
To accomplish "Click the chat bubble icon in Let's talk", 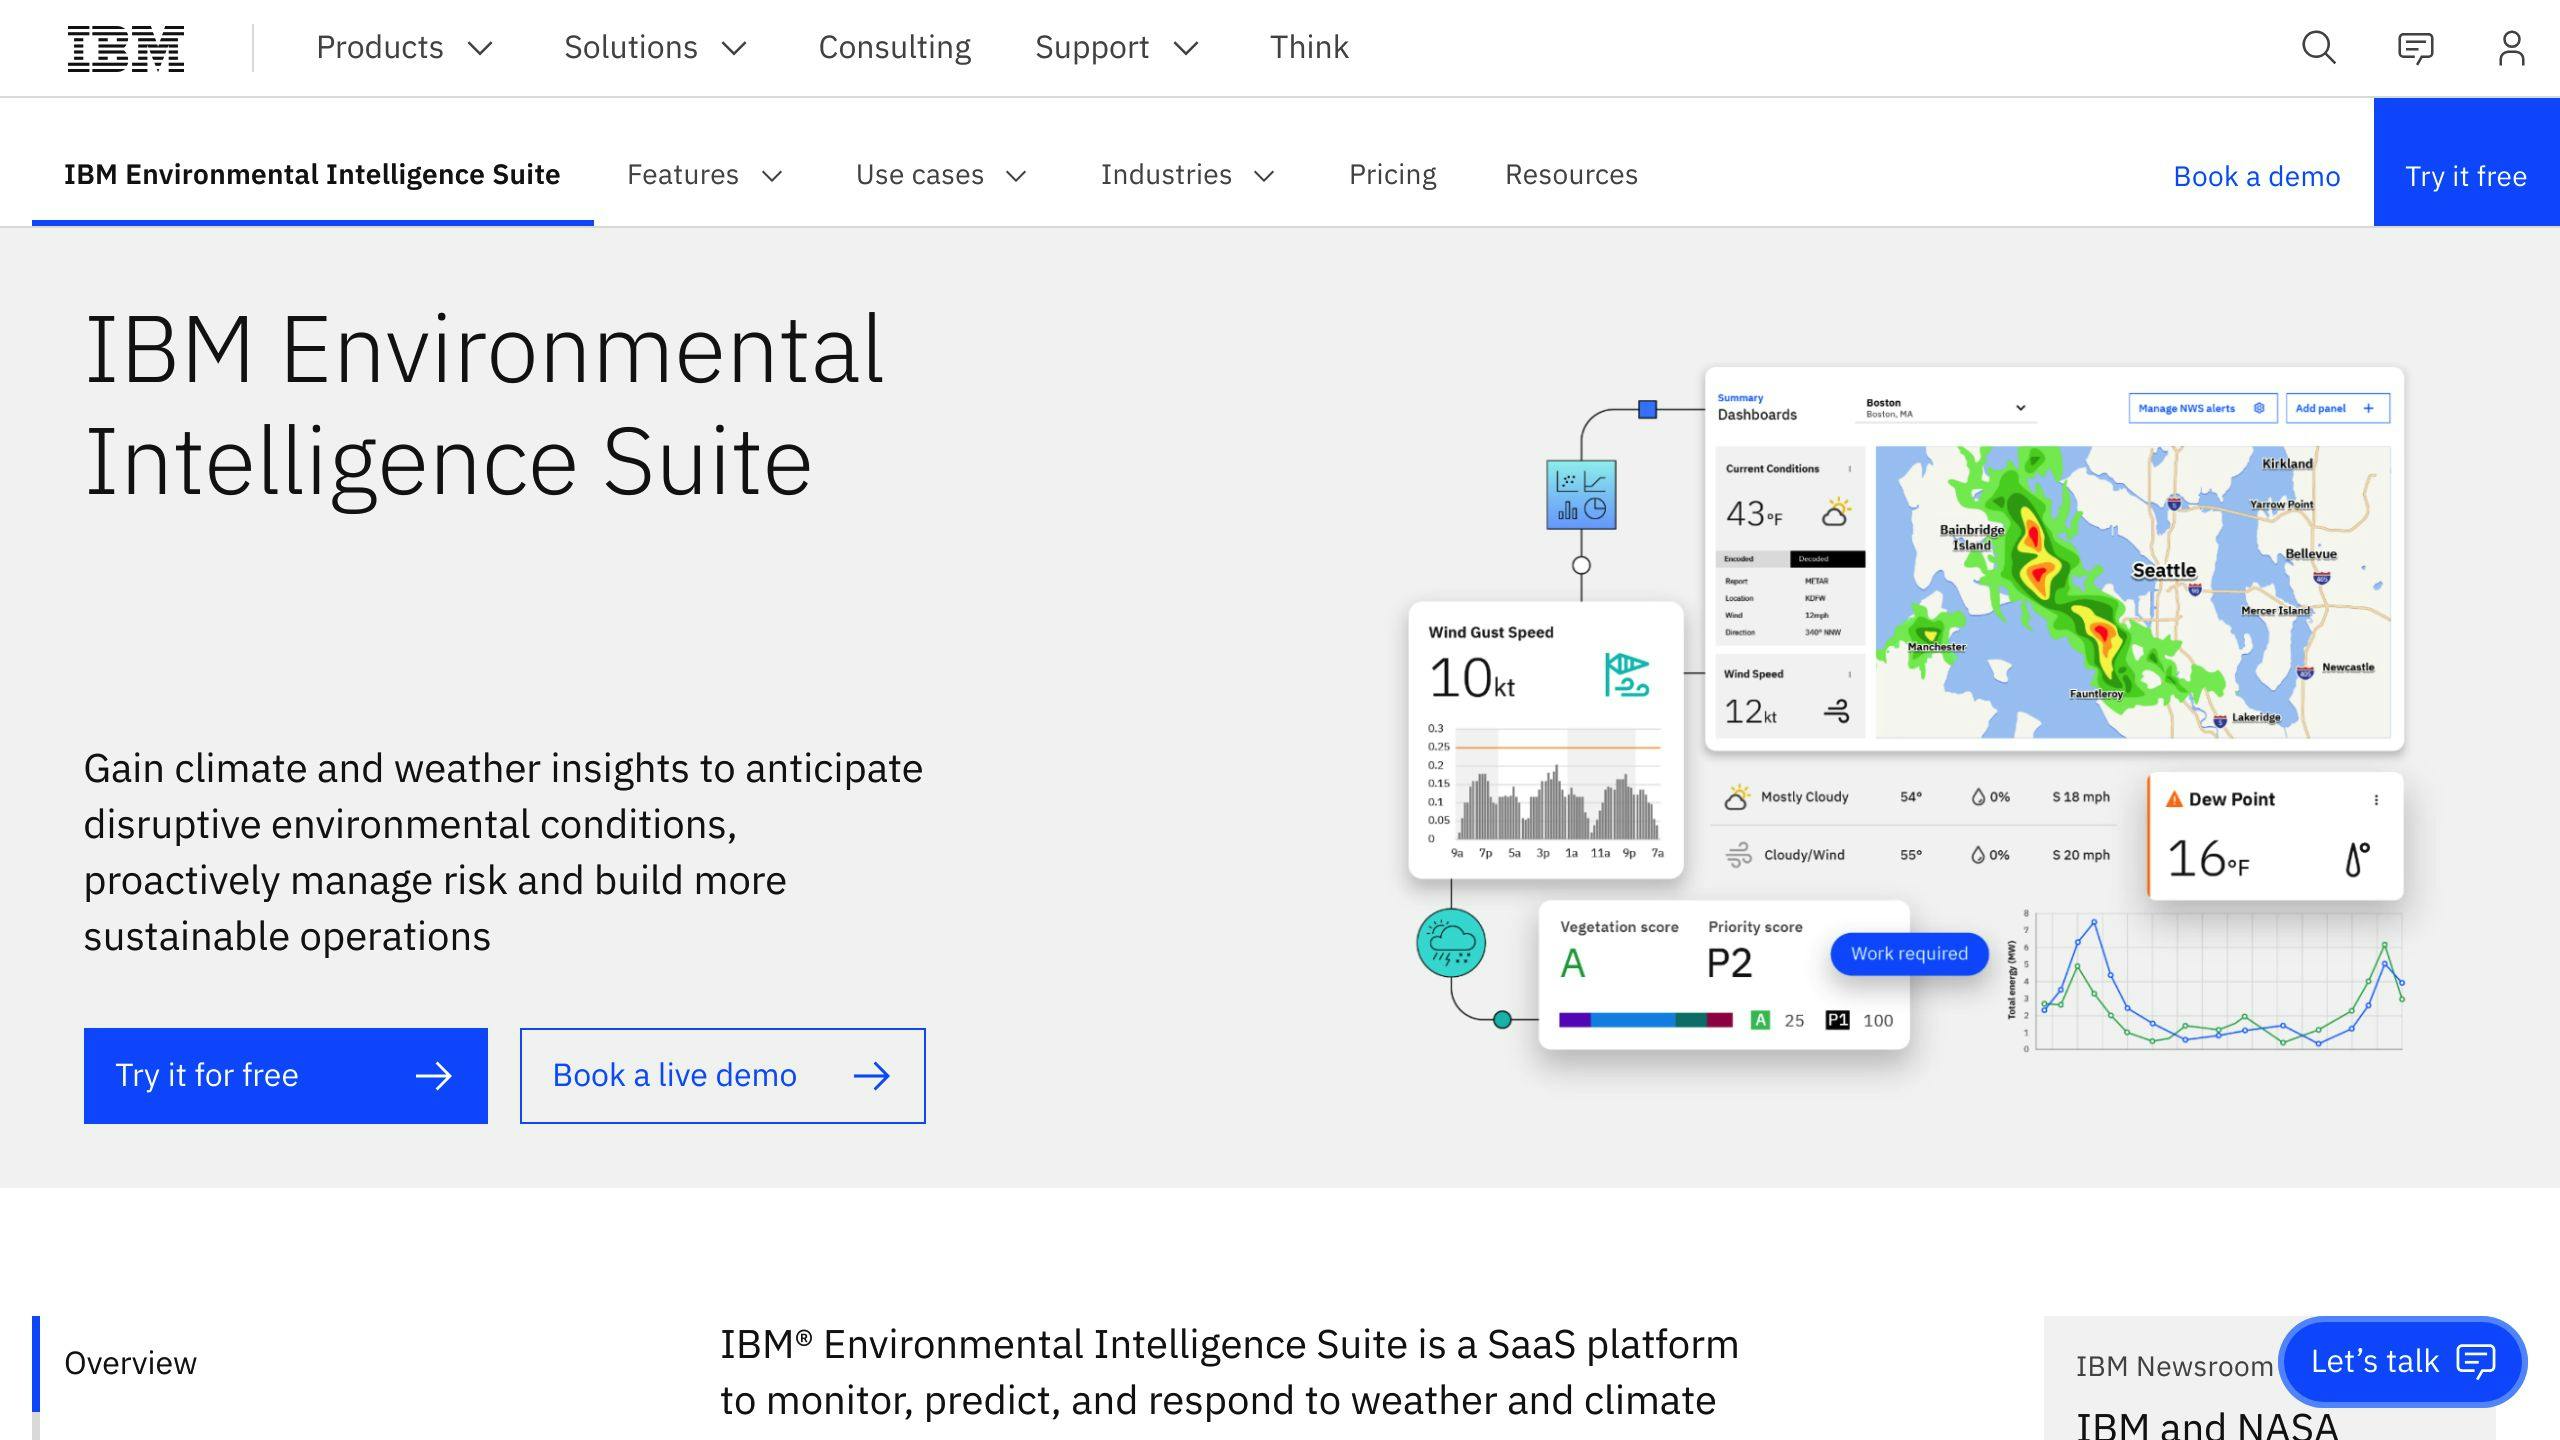I will (2476, 1361).
